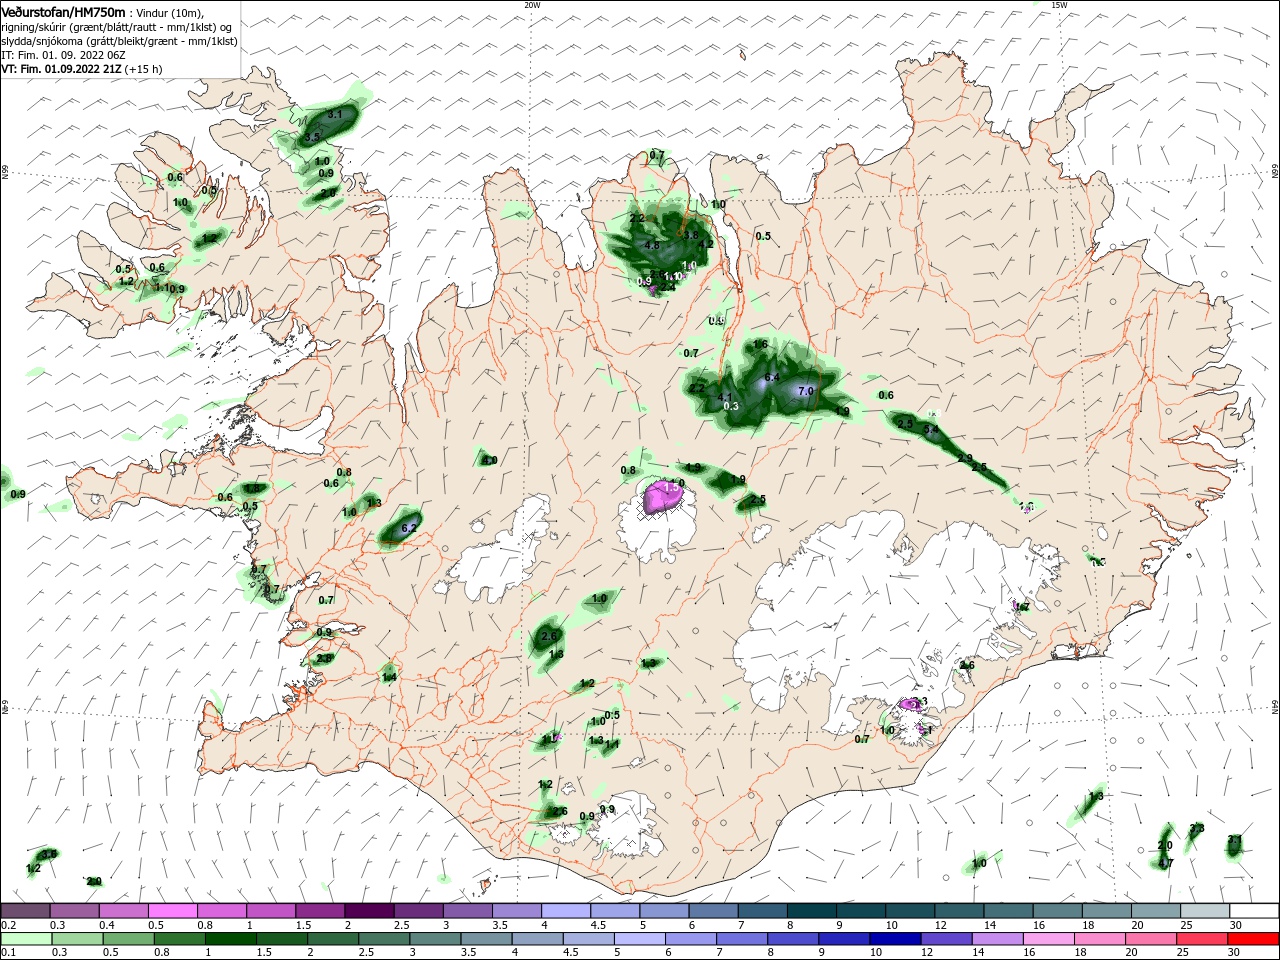Select white snow swatch after the 30 label
Viewport: 1280px width, 960px height.
[x=1254, y=911]
